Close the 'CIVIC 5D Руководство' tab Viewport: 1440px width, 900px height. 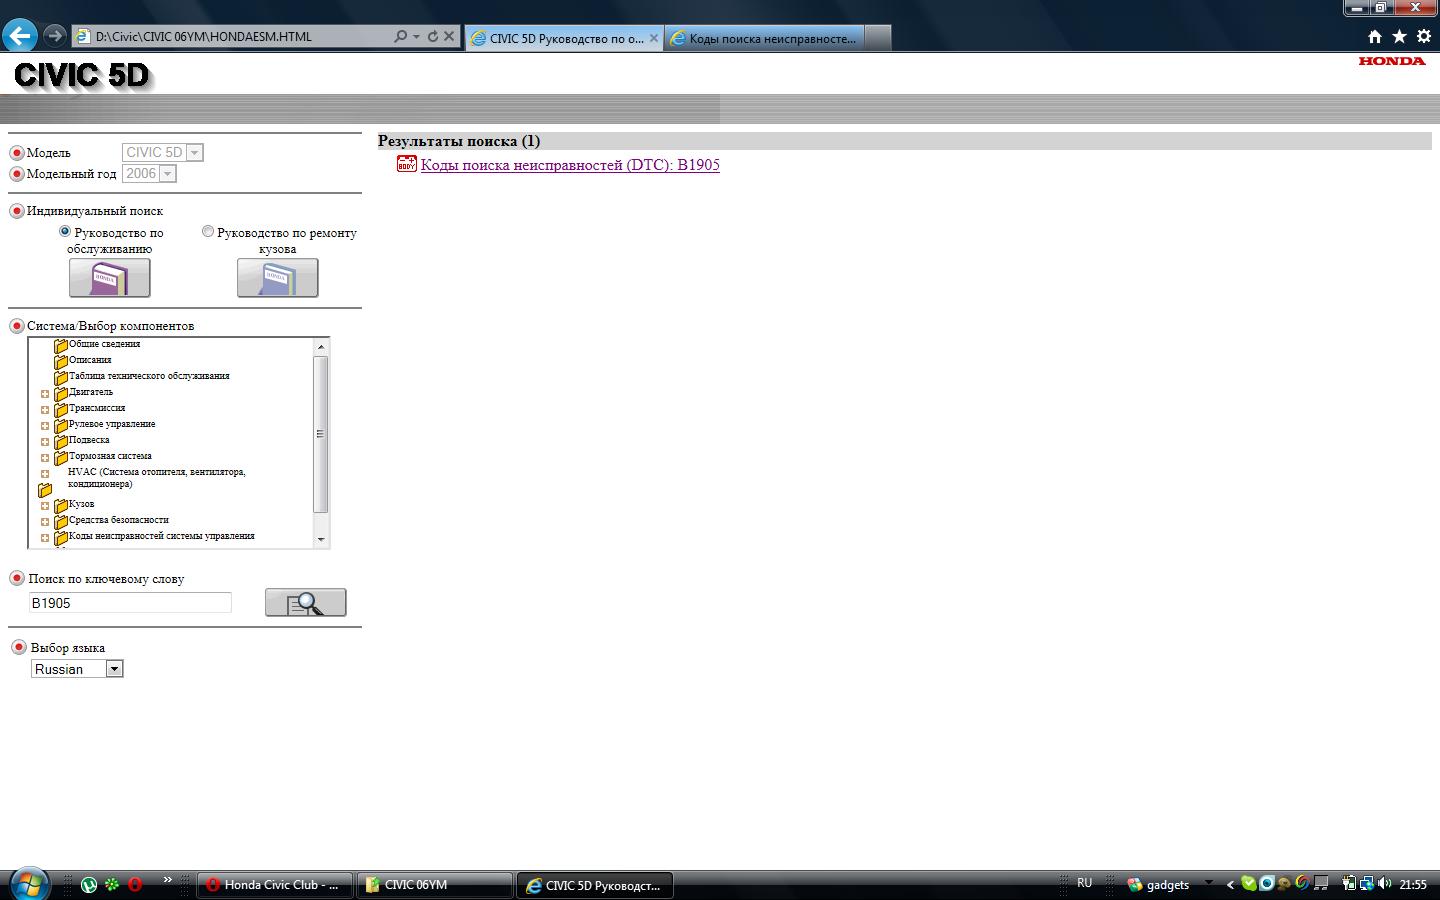pos(654,38)
